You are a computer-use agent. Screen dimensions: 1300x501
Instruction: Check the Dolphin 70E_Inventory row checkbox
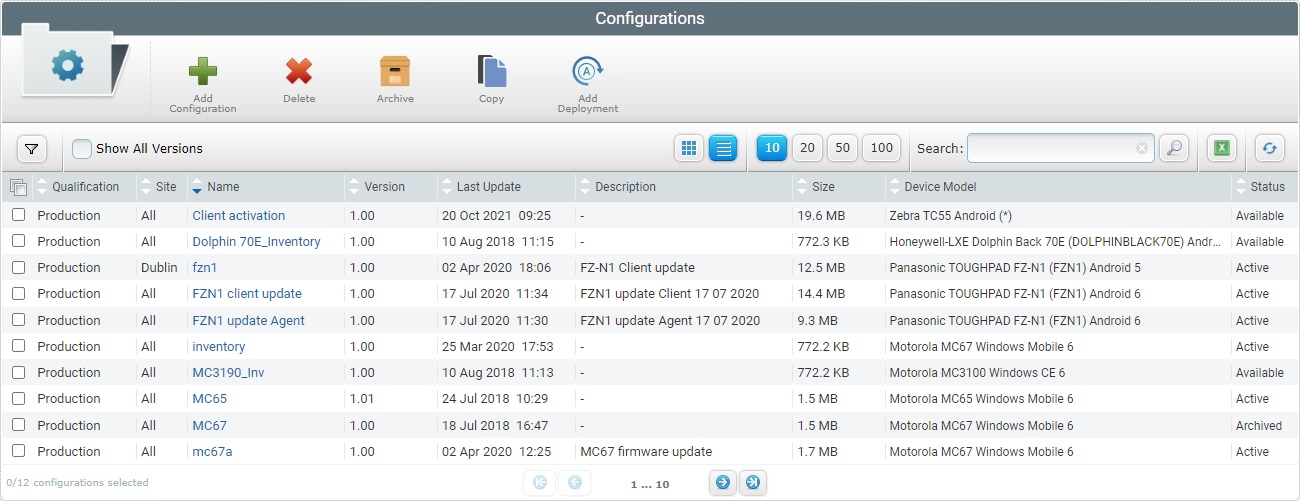18,241
